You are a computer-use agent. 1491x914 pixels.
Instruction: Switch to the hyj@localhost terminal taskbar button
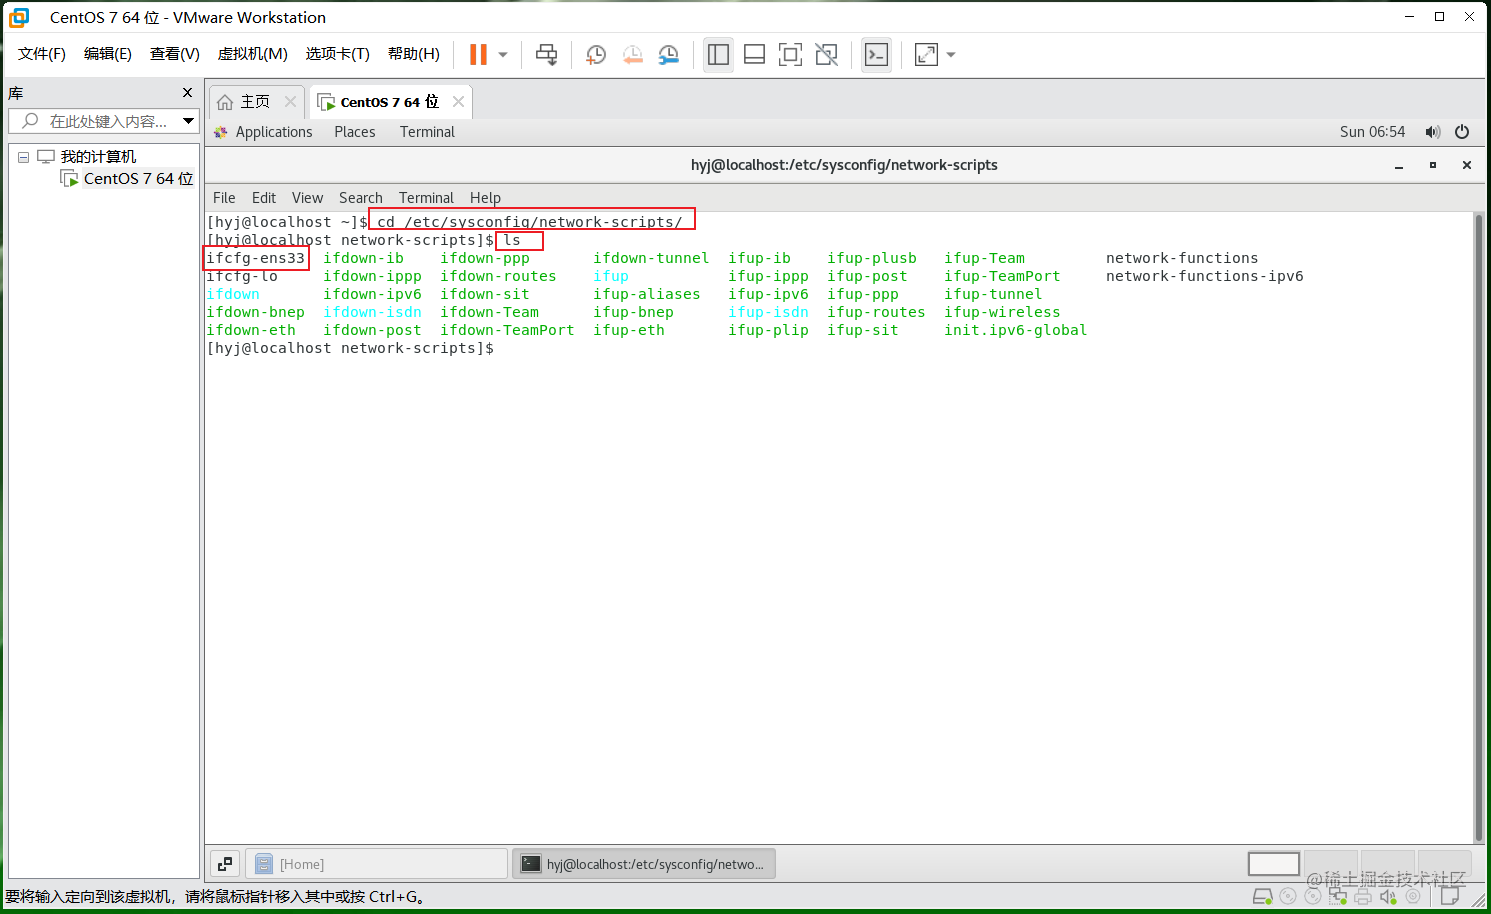pos(644,864)
